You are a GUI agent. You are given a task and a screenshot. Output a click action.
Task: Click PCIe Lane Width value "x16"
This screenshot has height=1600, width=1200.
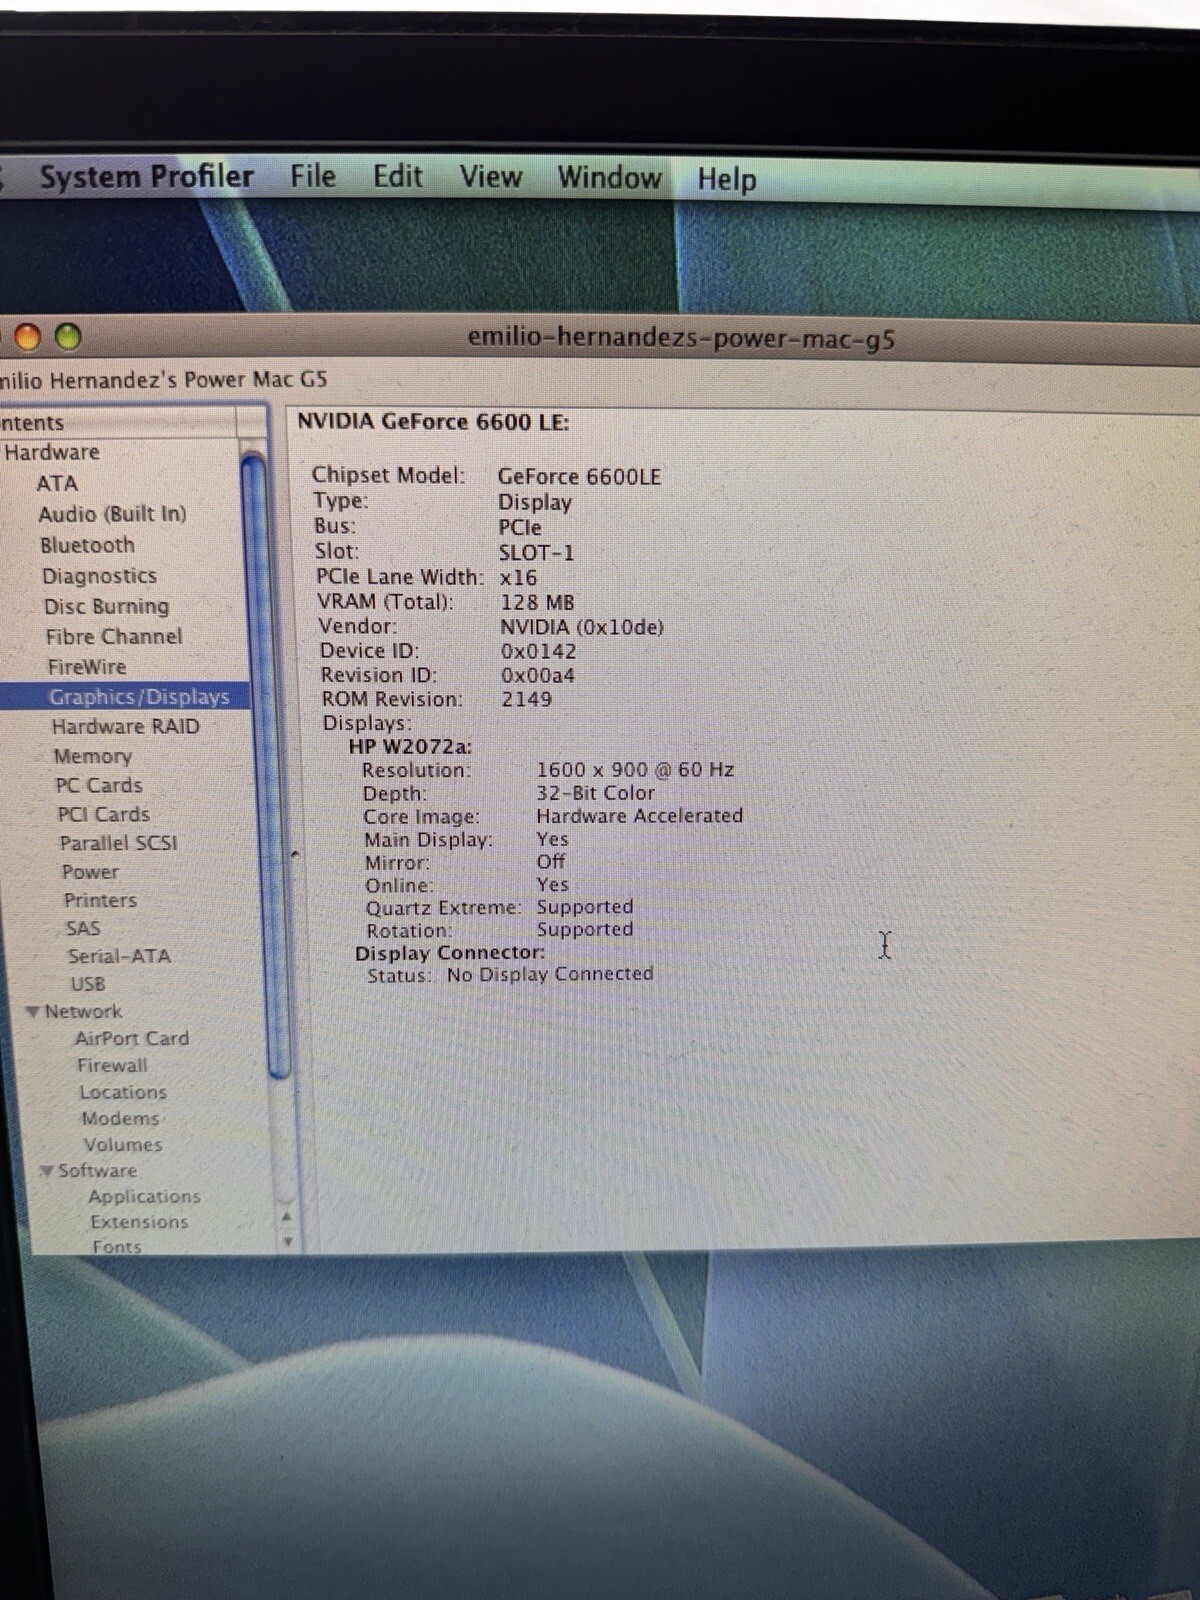click(519, 577)
